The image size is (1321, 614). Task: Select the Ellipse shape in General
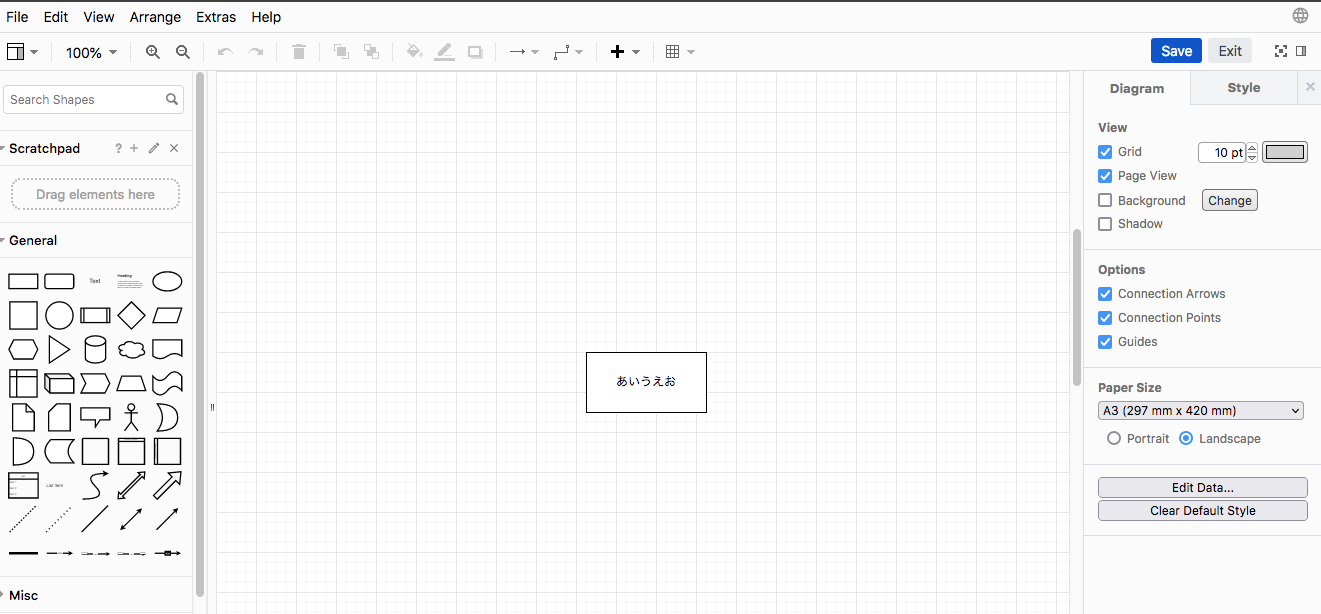tap(167, 281)
